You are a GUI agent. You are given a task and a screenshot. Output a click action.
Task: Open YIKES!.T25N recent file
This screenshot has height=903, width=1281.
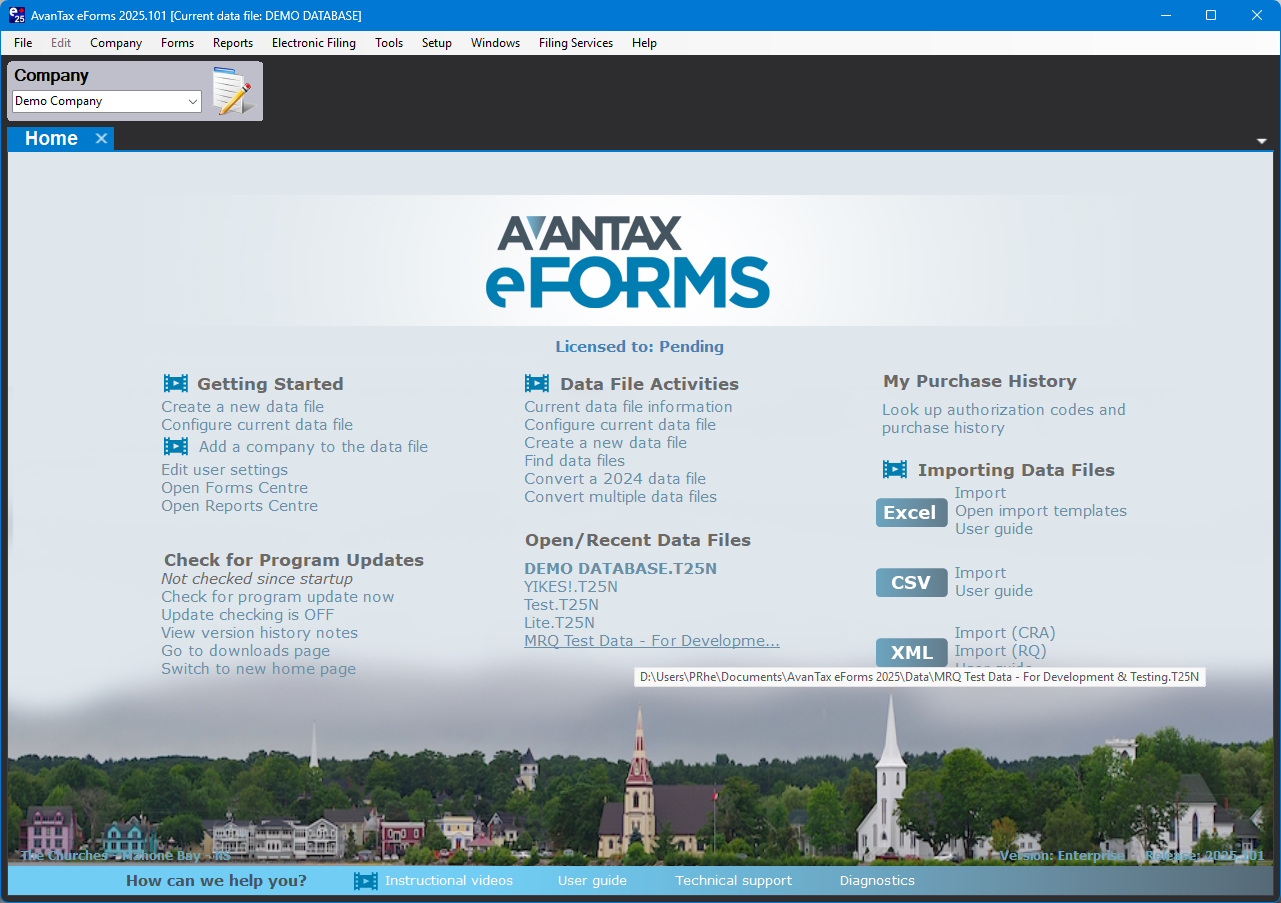click(571, 587)
